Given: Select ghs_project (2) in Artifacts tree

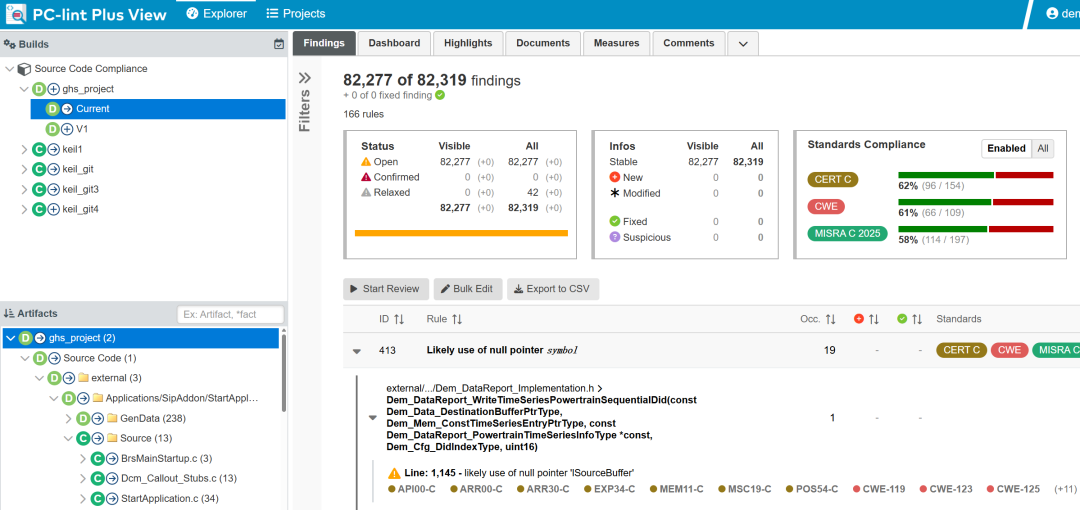Looking at the screenshot, I should [x=141, y=338].
